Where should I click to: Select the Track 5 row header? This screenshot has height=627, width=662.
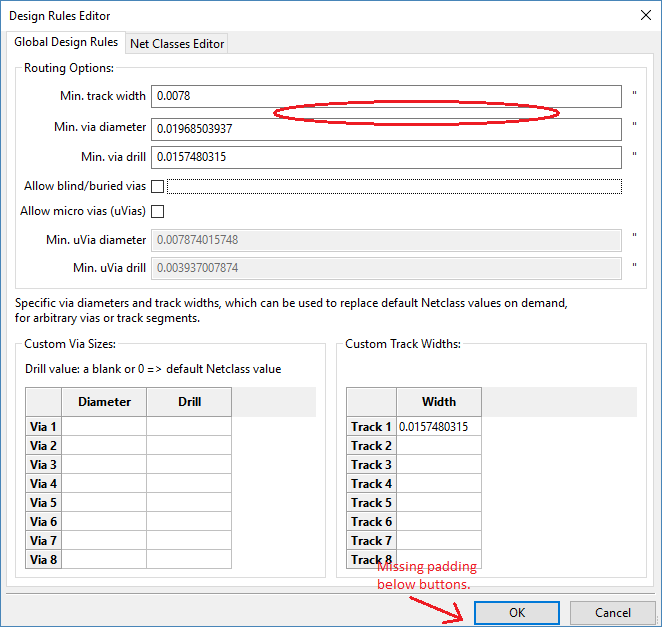pos(372,503)
